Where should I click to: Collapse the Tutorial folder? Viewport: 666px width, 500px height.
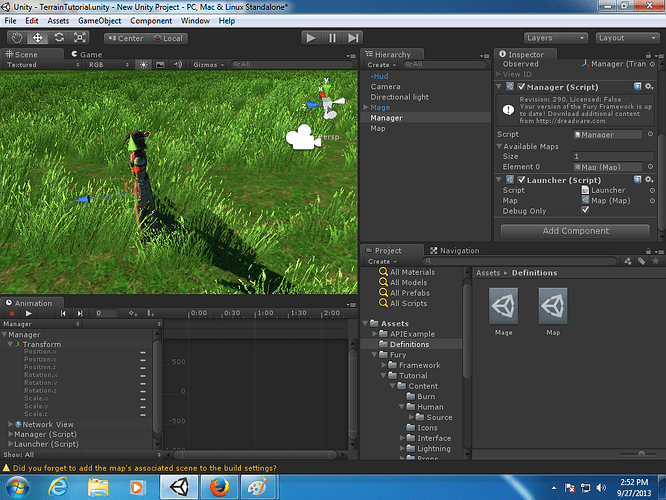click(x=383, y=376)
